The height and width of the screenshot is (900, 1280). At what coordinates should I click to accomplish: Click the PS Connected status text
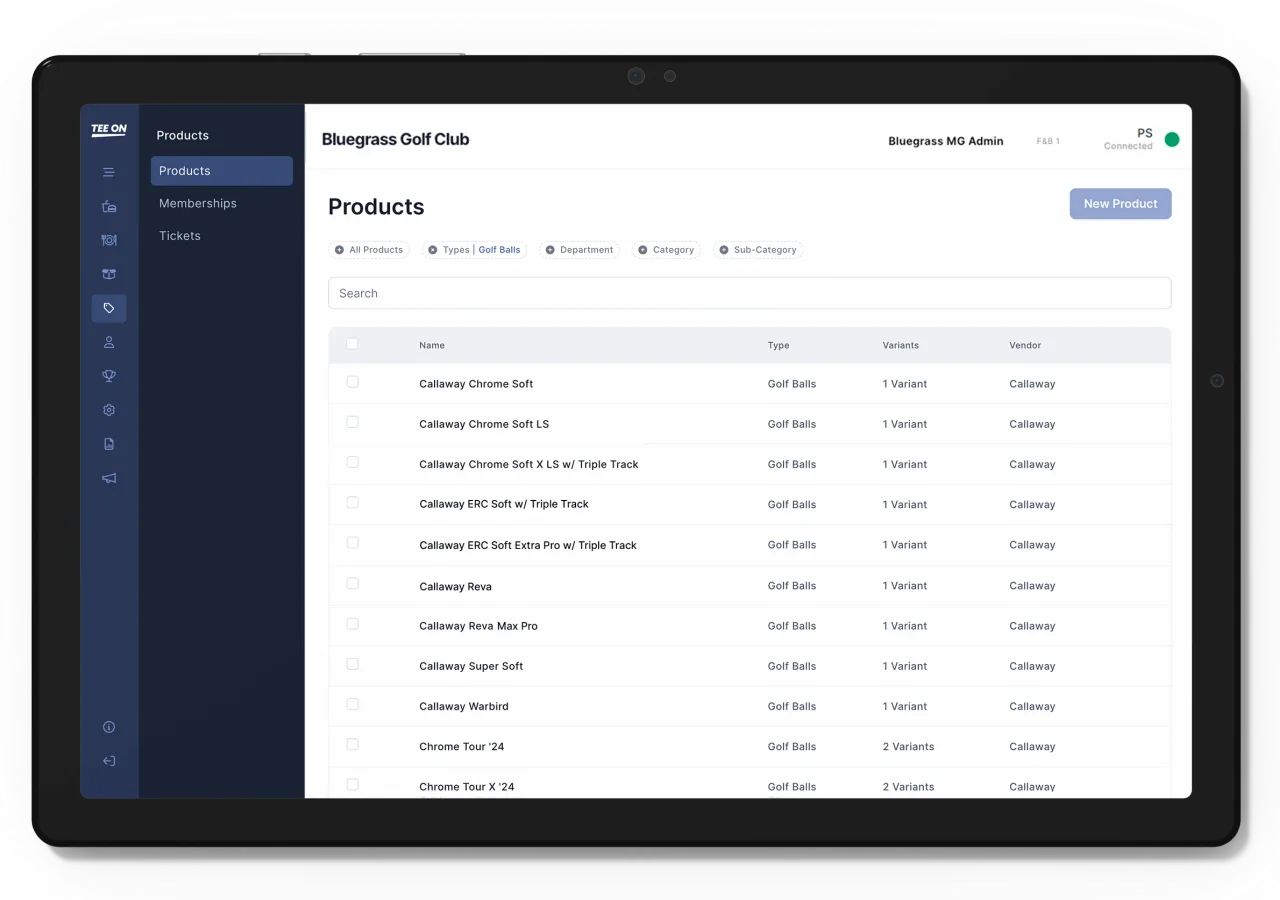tap(1128, 140)
